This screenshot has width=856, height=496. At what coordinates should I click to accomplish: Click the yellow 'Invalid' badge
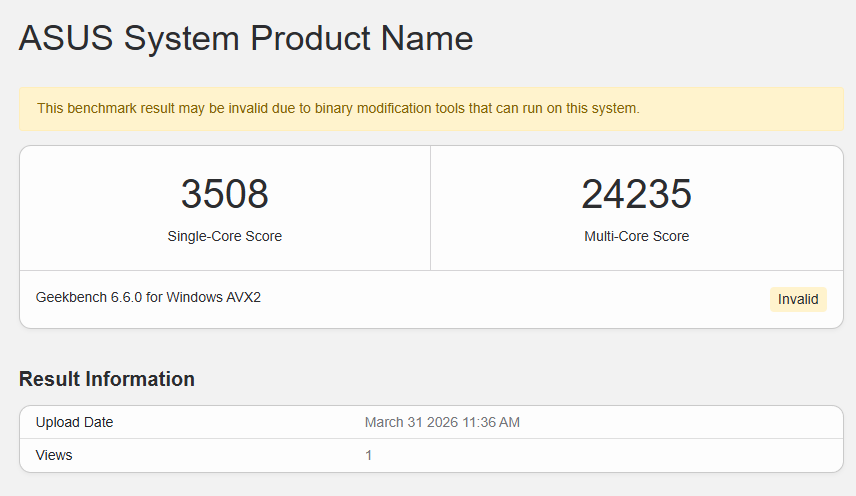(x=798, y=300)
